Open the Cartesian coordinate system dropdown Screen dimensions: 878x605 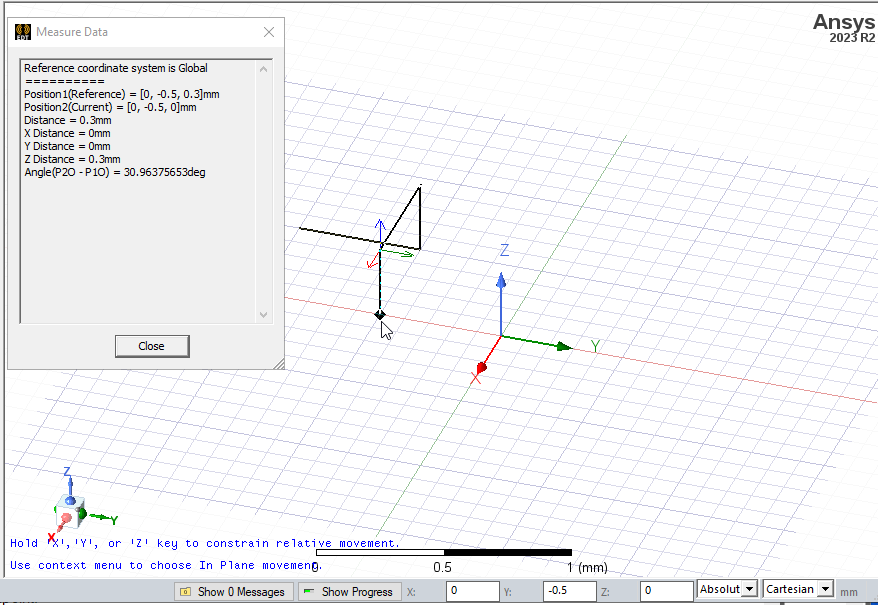point(797,590)
